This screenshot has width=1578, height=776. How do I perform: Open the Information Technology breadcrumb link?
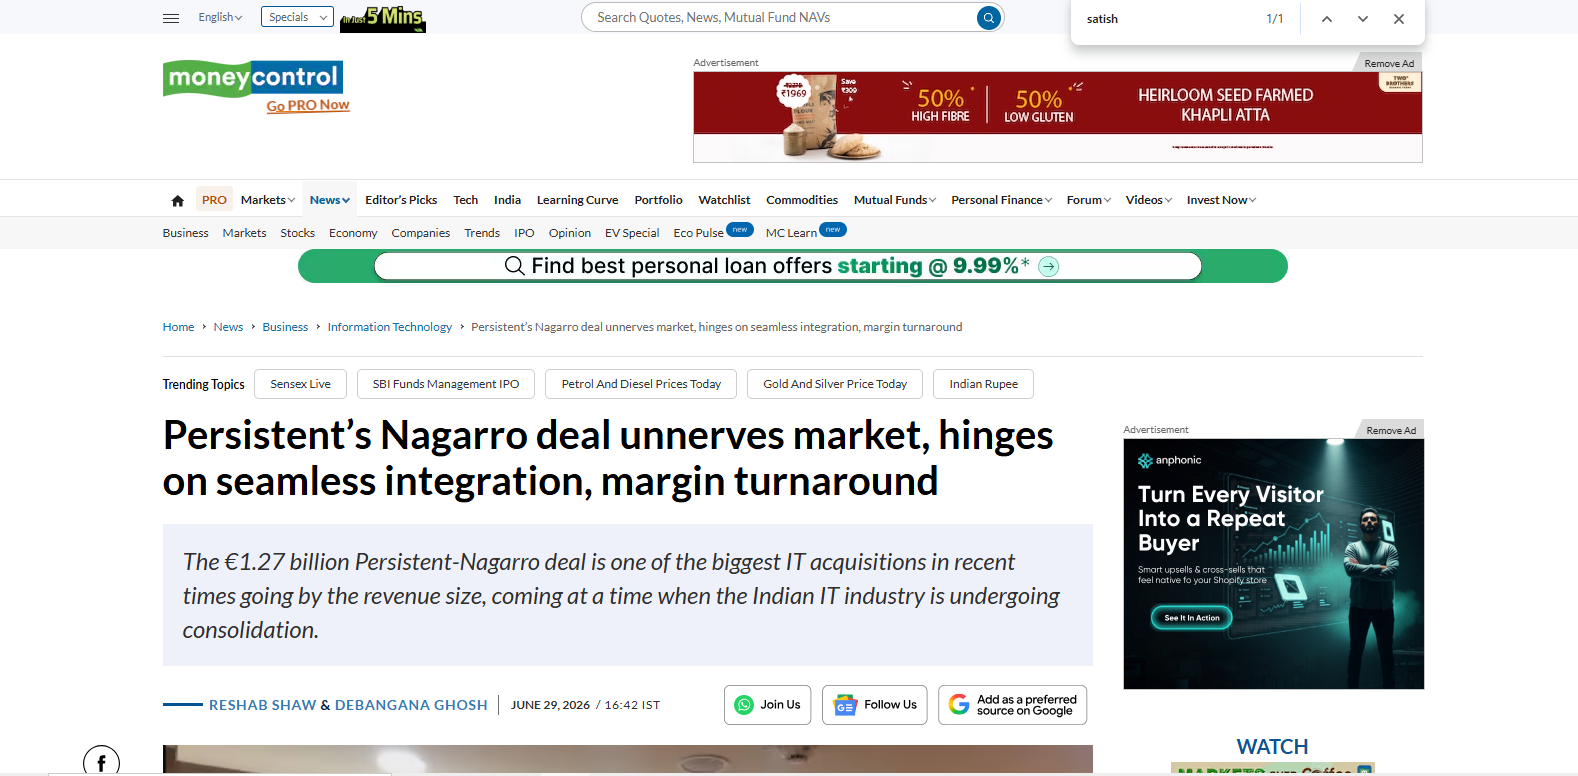[390, 327]
